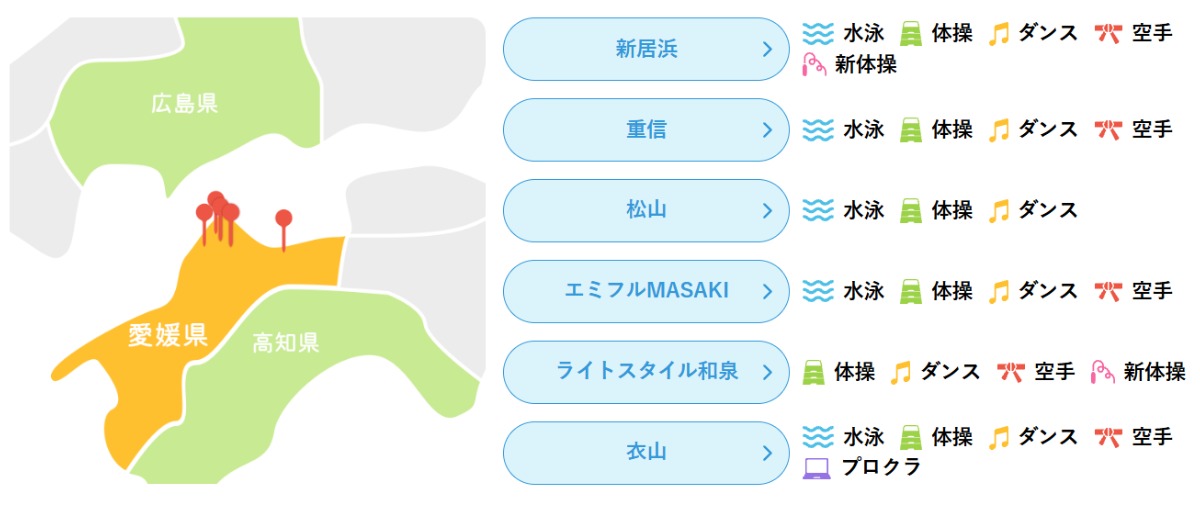Viewport: 1200px width, 511px height.
Task: Click the chevron arrow on 衣山 button
Action: point(767,453)
